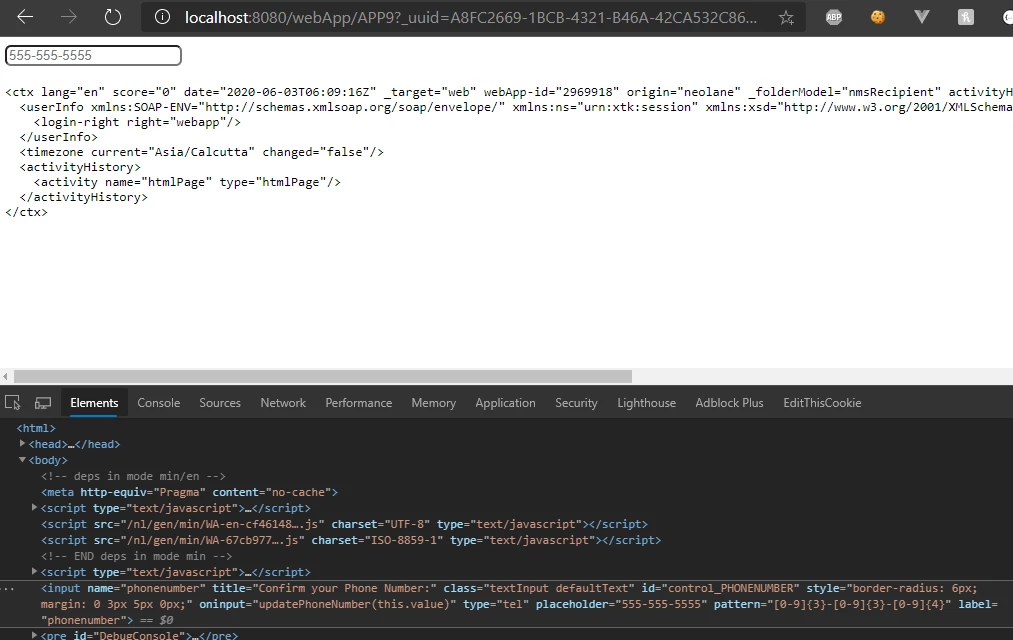This screenshot has width=1013, height=640.
Task: Expand the first script type text/javascript node
Action: click(x=34, y=508)
